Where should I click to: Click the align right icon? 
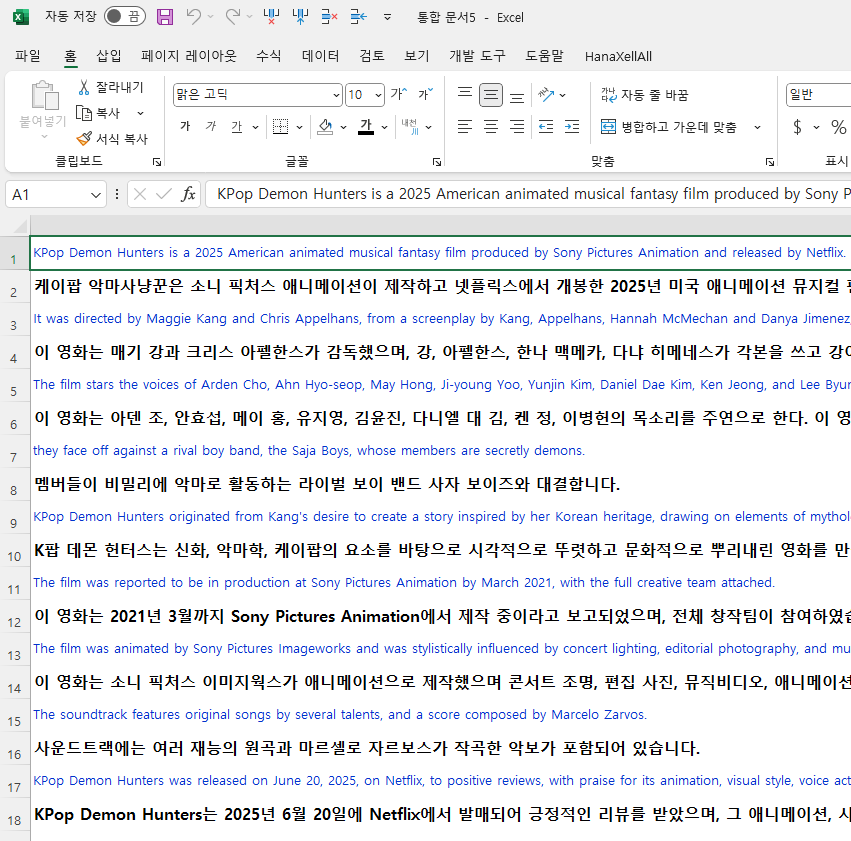click(x=517, y=127)
